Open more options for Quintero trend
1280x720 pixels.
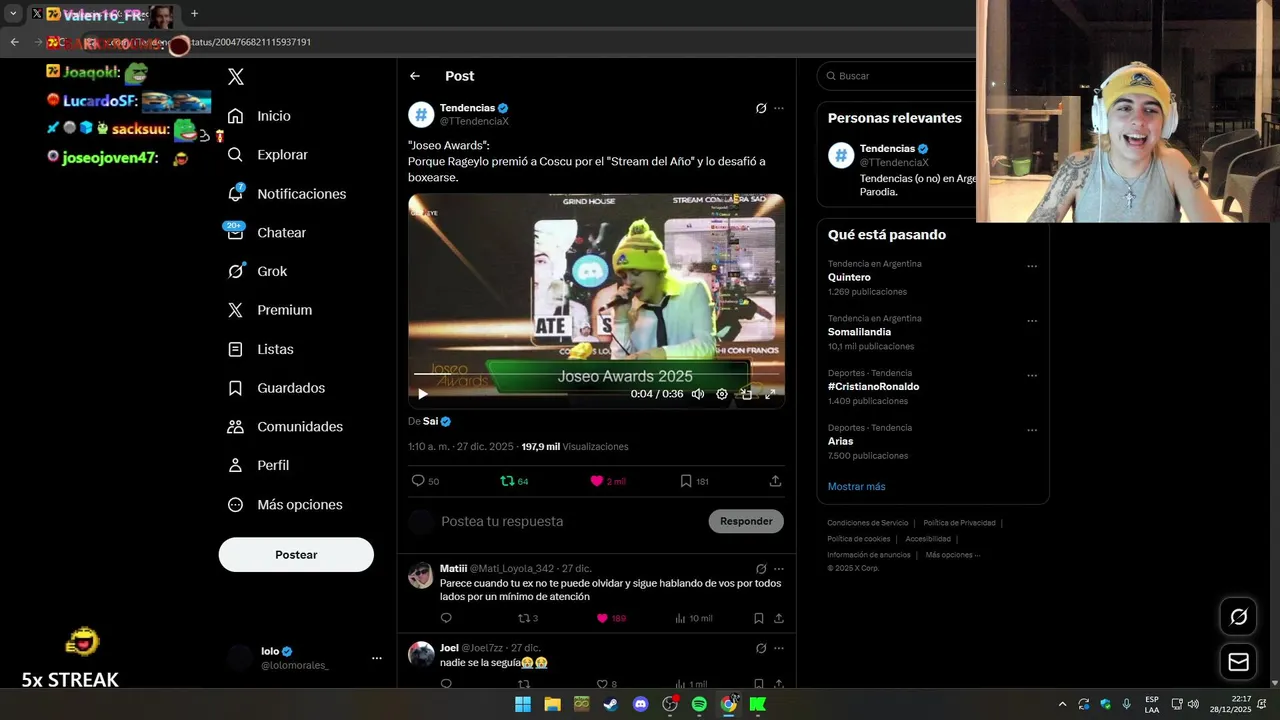coord(1032,266)
